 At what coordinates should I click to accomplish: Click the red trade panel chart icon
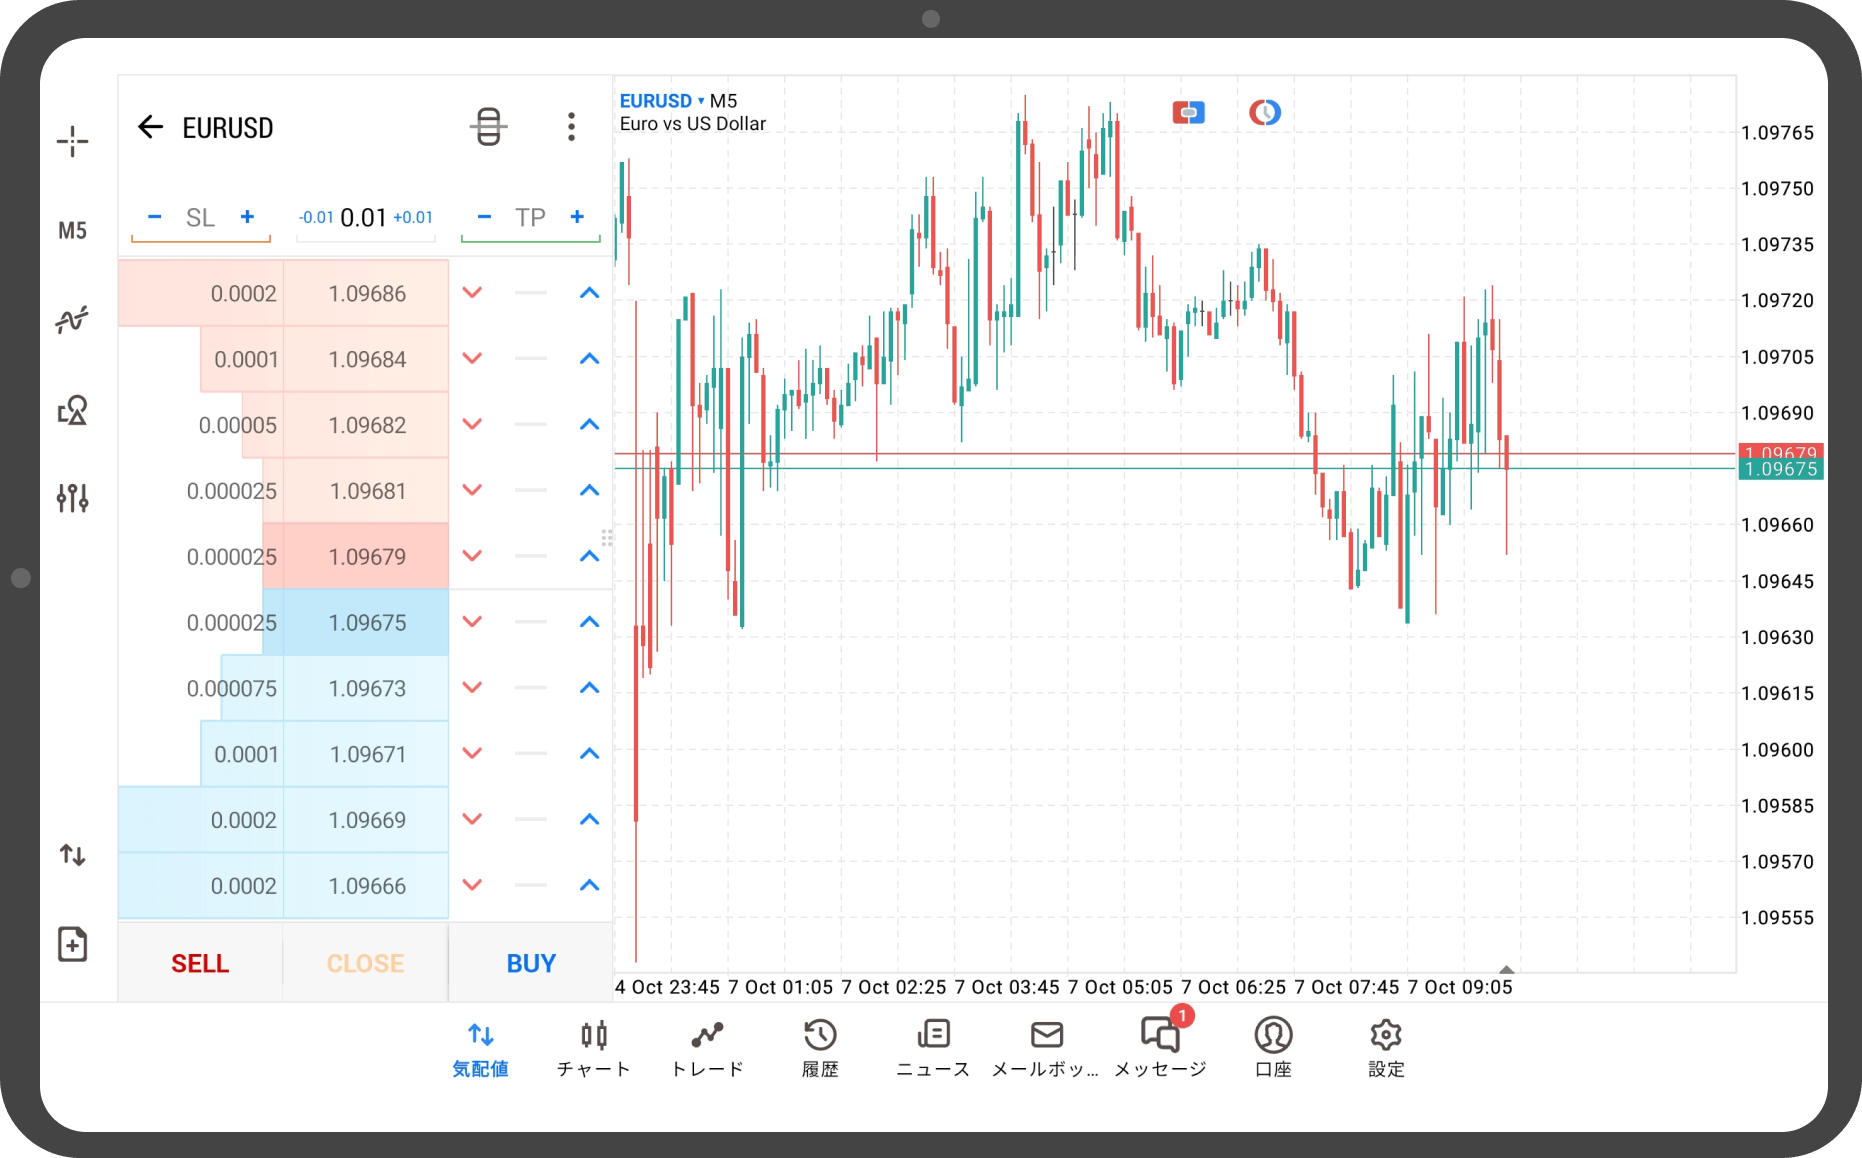coord(1188,113)
